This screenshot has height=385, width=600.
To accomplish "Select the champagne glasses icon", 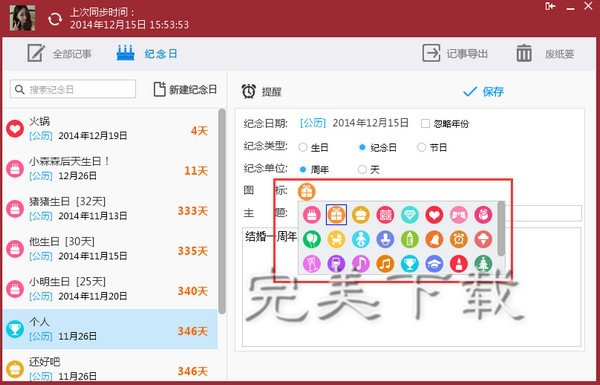I will [312, 264].
